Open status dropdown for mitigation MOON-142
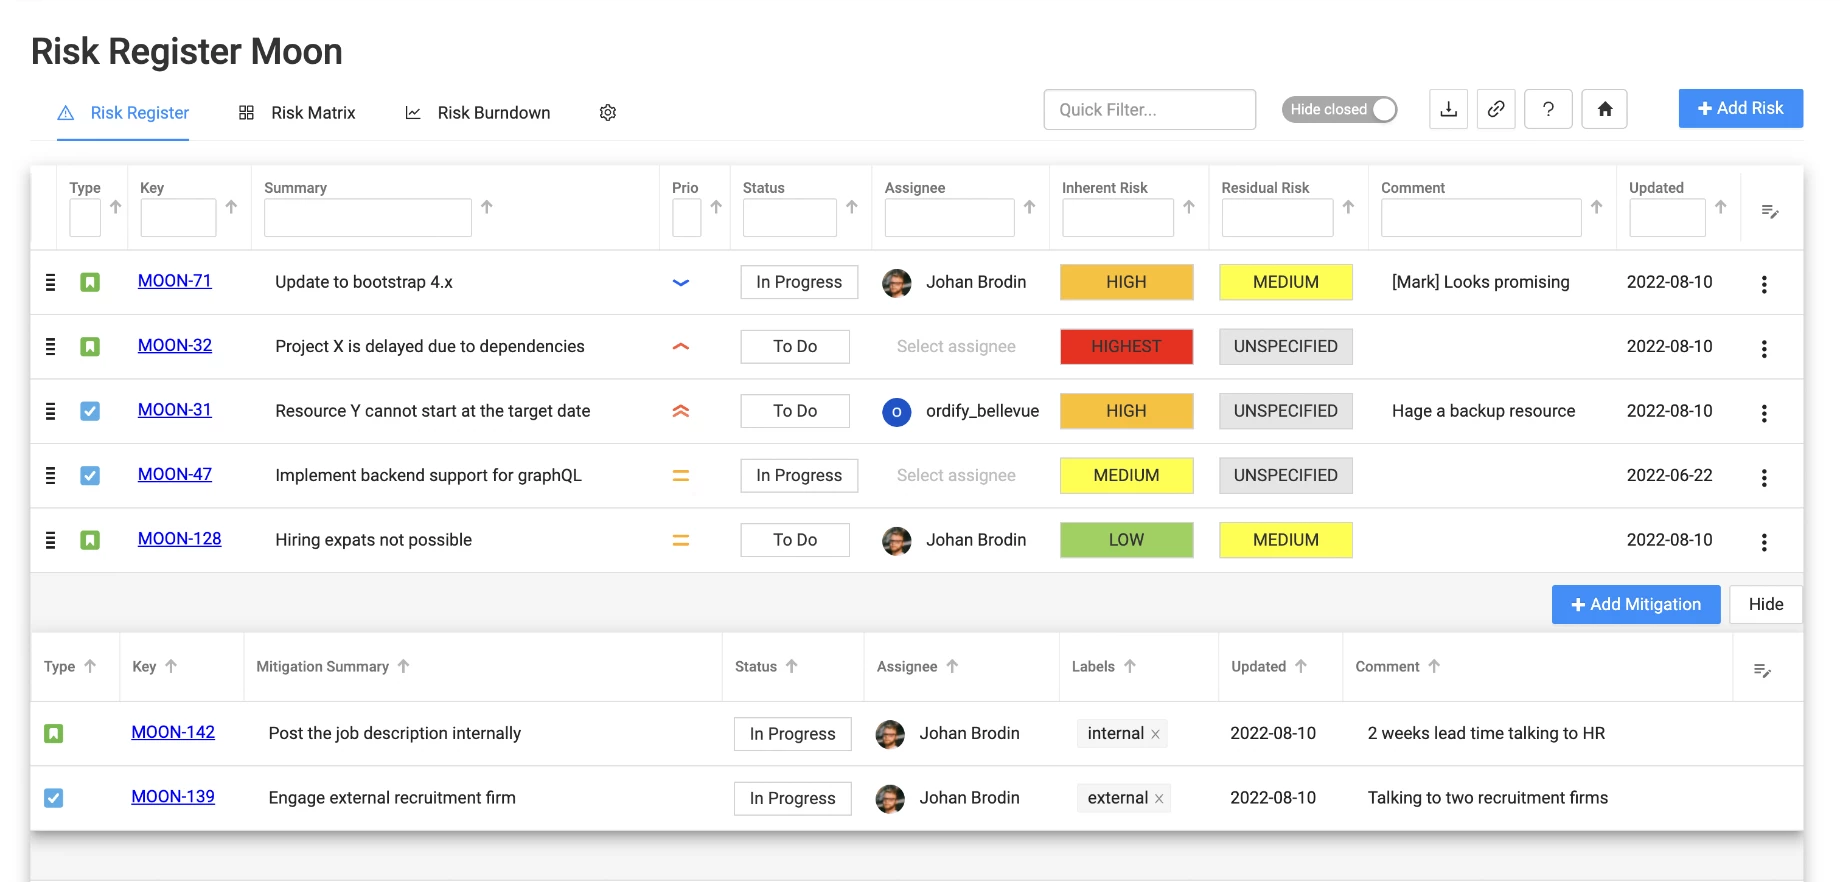 coord(792,733)
